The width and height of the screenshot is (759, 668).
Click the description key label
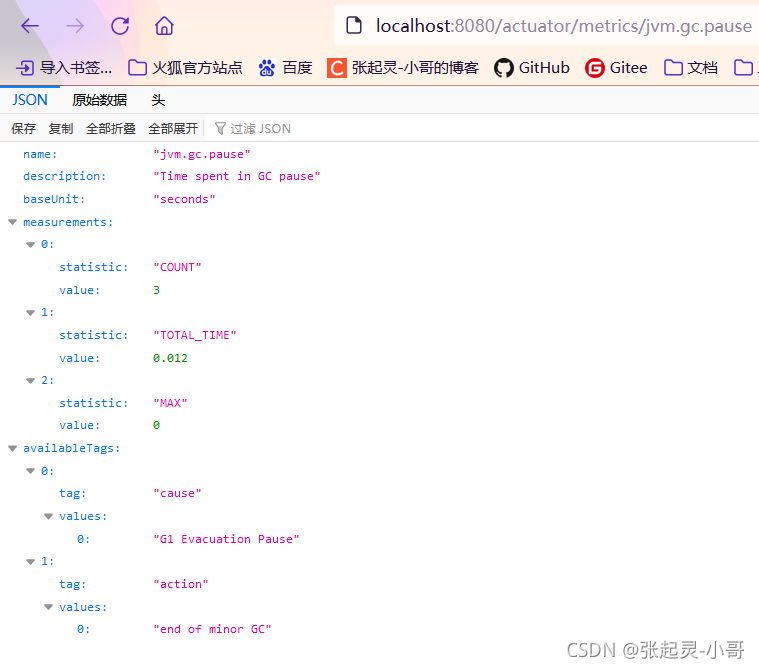[x=64, y=176]
